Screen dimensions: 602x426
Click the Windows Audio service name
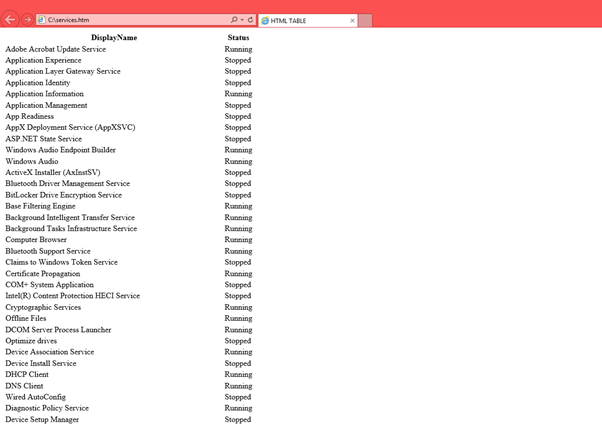pos(32,161)
